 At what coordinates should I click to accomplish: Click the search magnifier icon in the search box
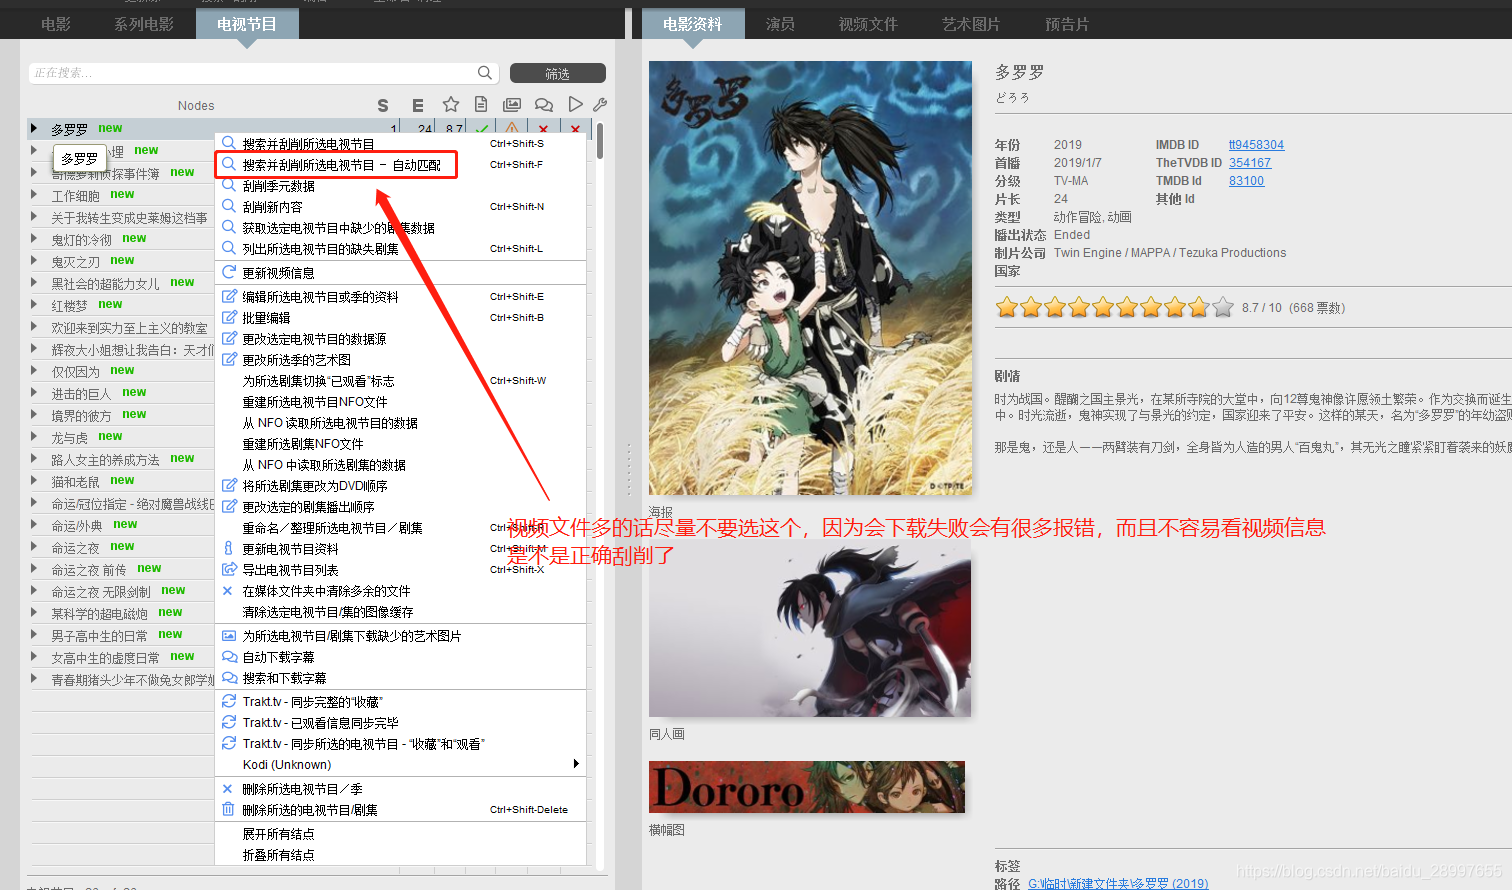[485, 72]
